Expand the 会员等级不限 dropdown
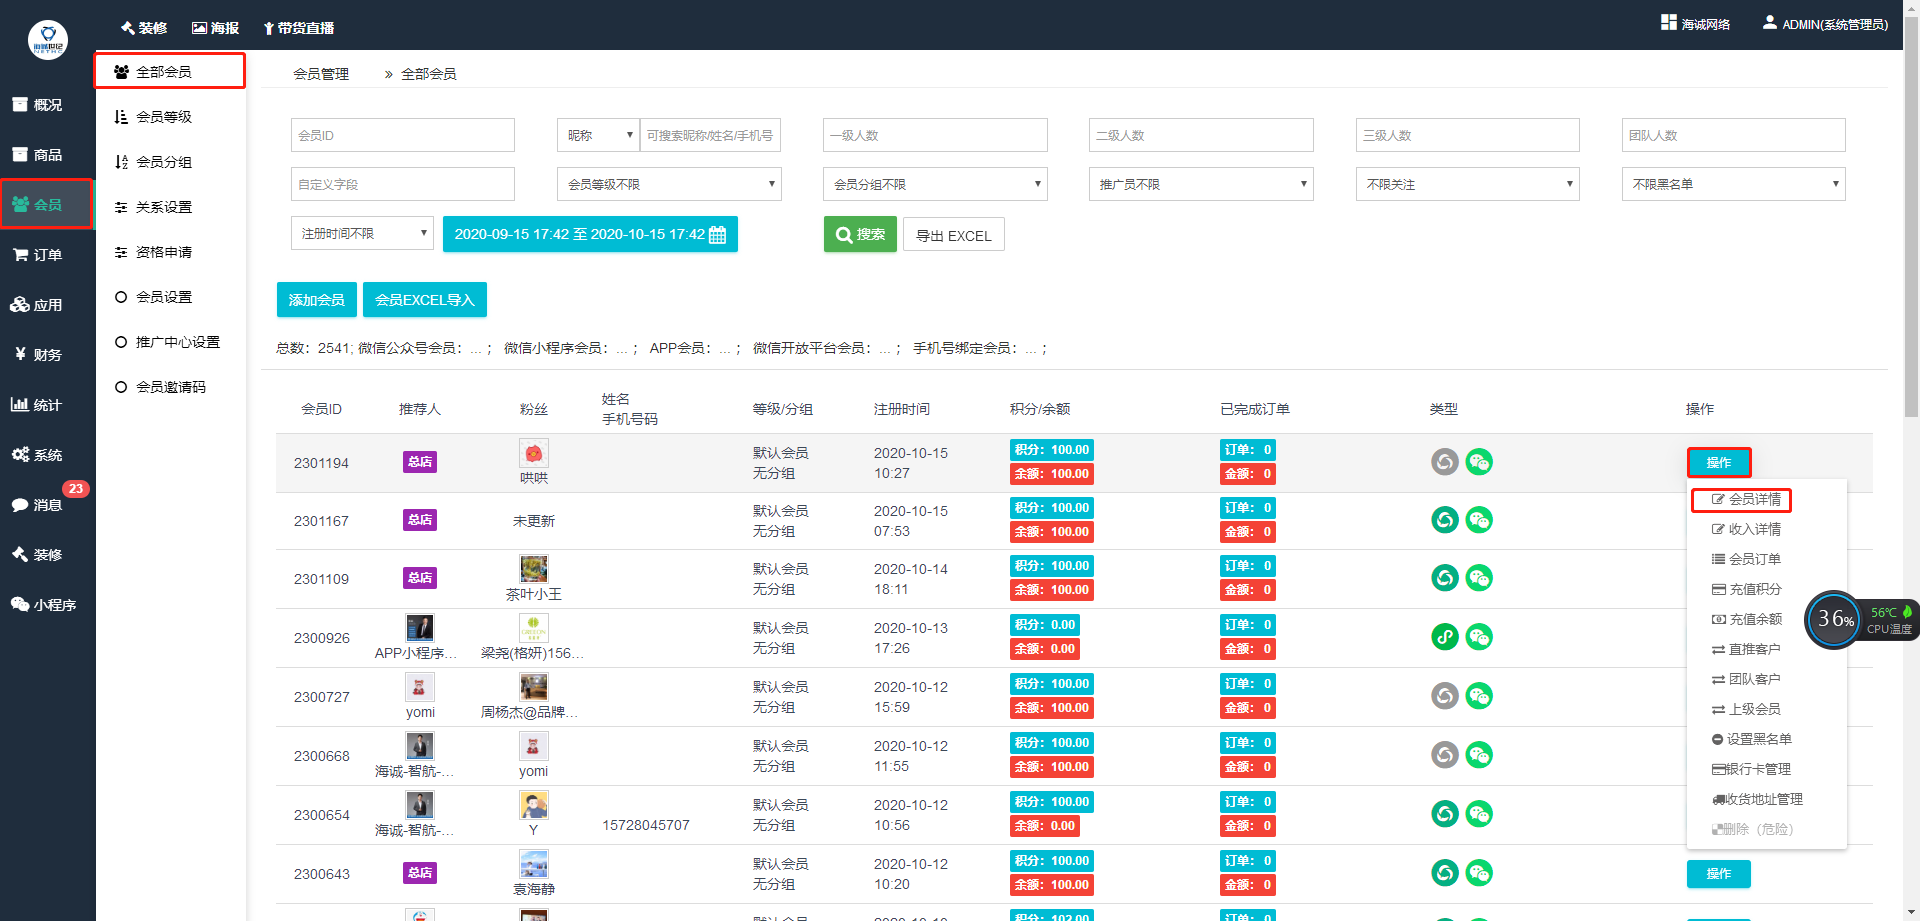The height and width of the screenshot is (921, 1920). tap(669, 184)
